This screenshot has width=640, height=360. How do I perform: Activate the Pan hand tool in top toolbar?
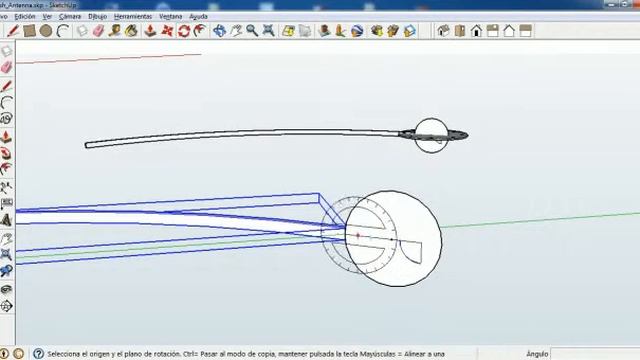pyautogui.click(x=236, y=31)
